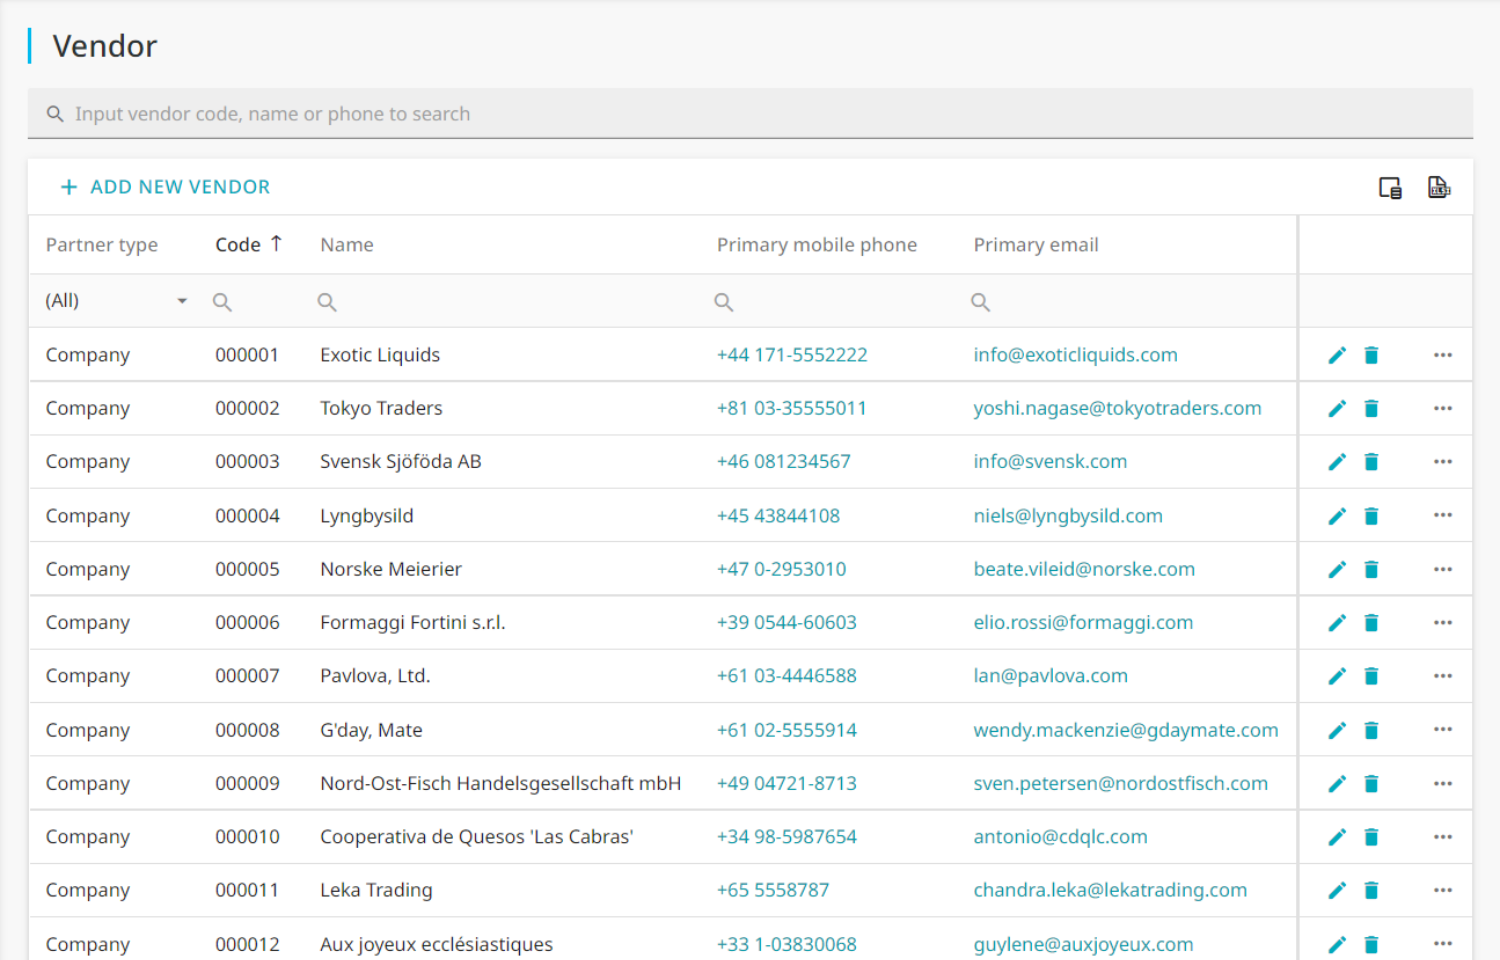Edit the Norske Meierier vendor

point(1337,569)
